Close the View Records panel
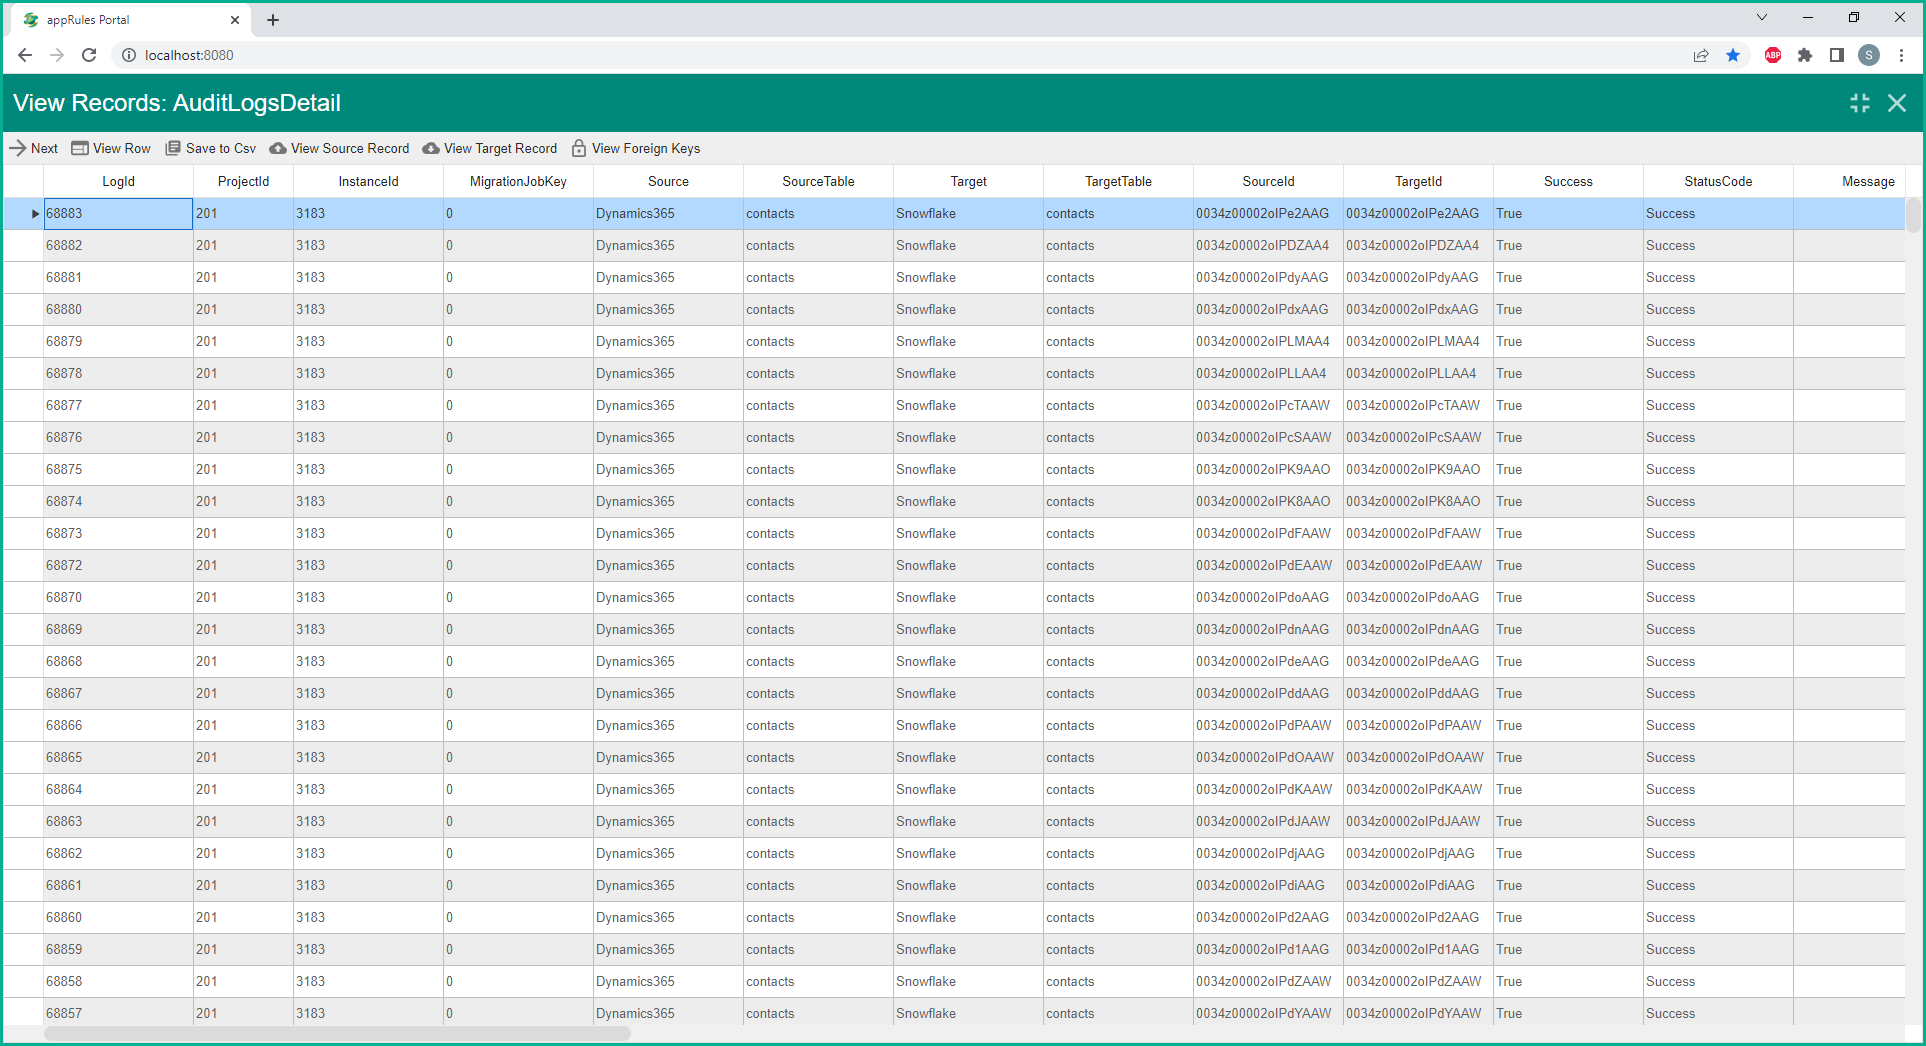This screenshot has height=1046, width=1926. coord(1896,103)
